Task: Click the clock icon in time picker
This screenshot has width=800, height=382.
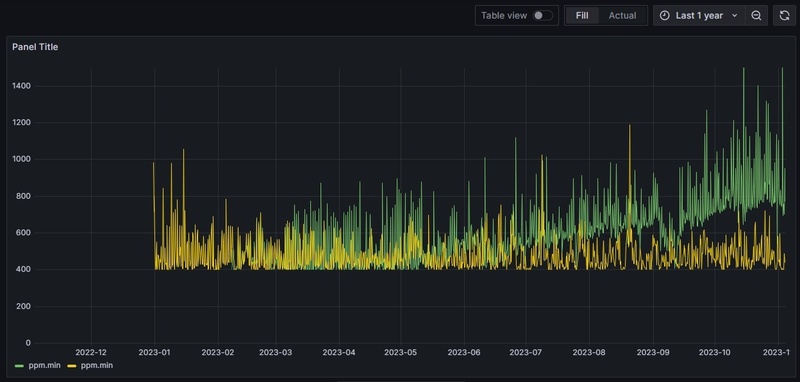Action: coord(664,15)
